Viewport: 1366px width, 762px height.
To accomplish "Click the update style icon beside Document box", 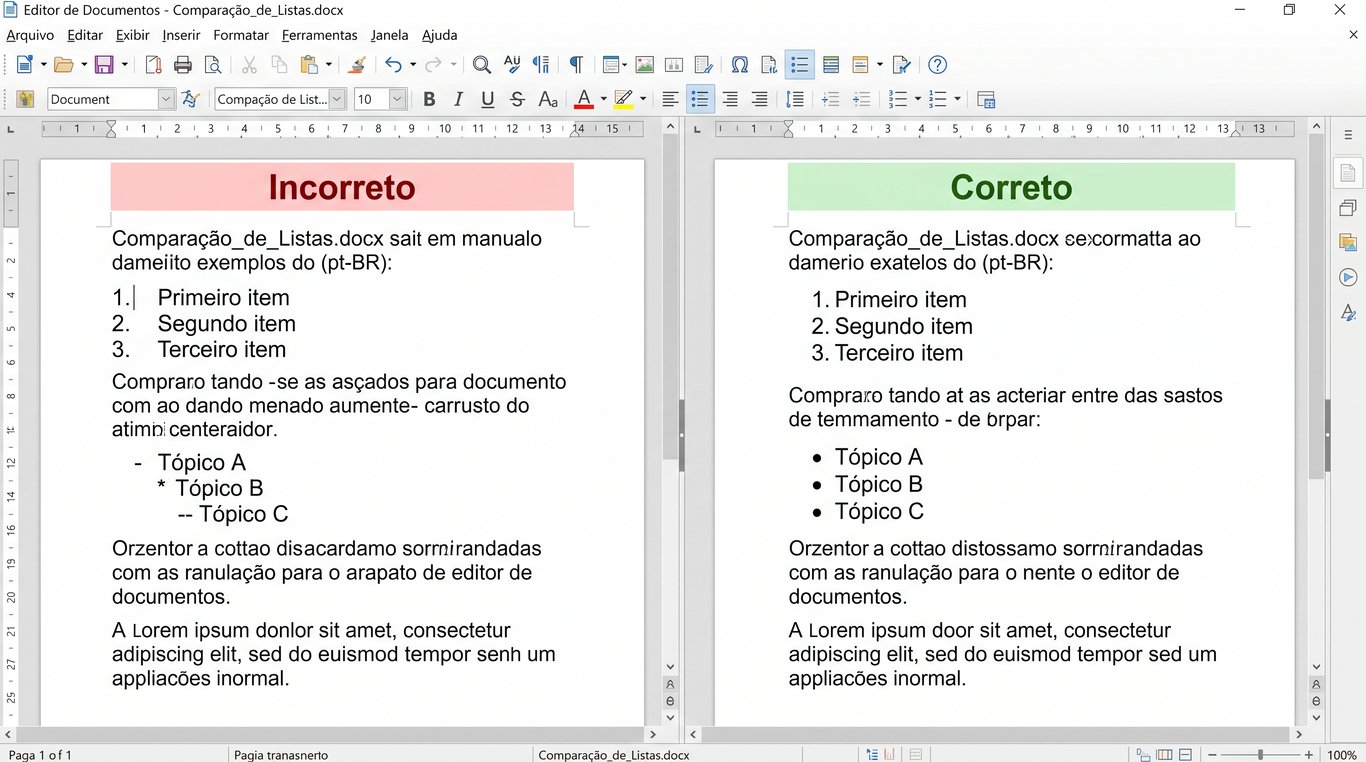I will [x=190, y=99].
